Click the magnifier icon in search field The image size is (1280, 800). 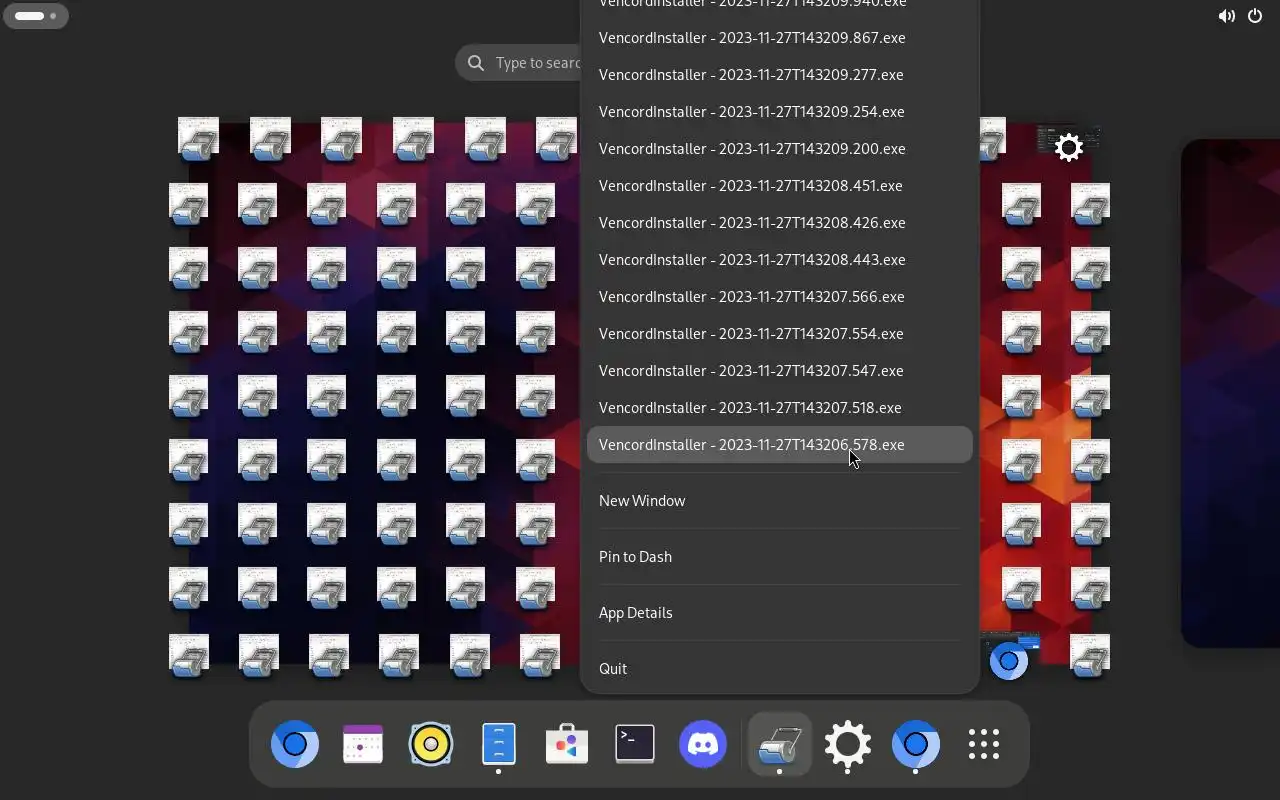click(476, 63)
